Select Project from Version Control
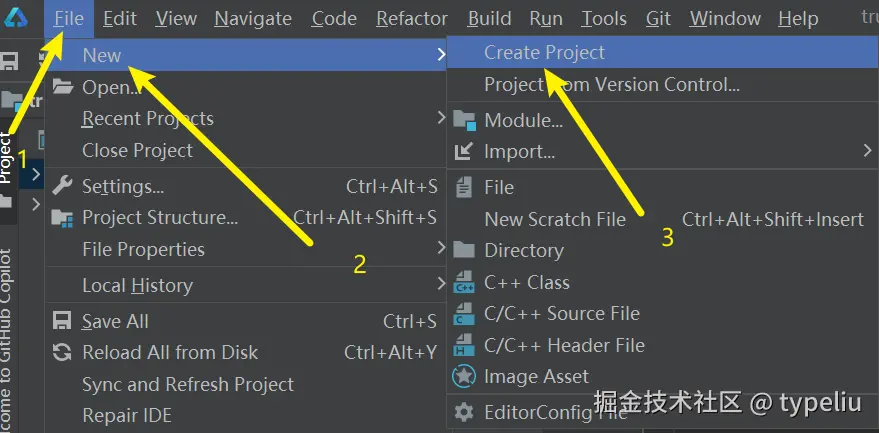879x433 pixels. (612, 85)
